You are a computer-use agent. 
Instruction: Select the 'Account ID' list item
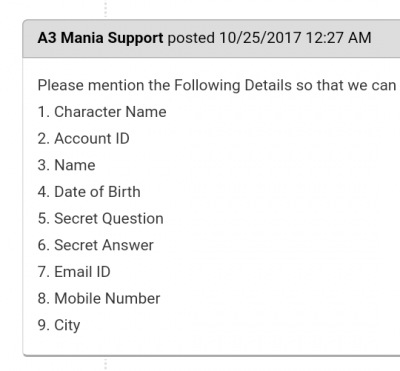tap(84, 139)
